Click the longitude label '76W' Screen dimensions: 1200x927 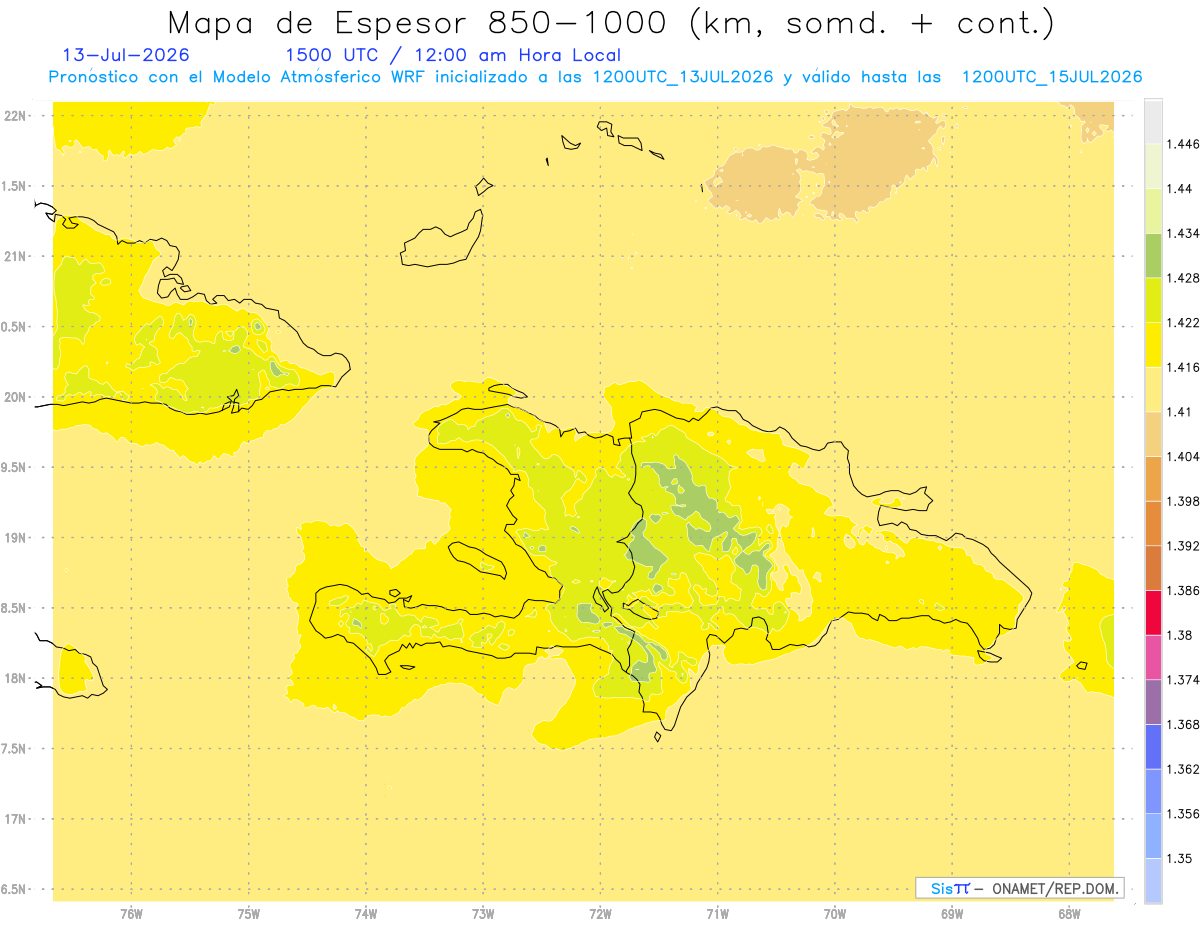[131, 914]
